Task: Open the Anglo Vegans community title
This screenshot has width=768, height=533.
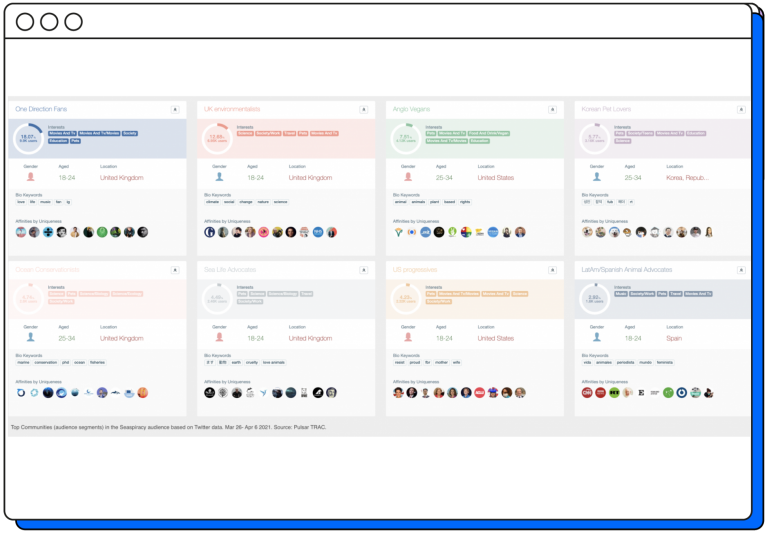Action: [x=408, y=109]
